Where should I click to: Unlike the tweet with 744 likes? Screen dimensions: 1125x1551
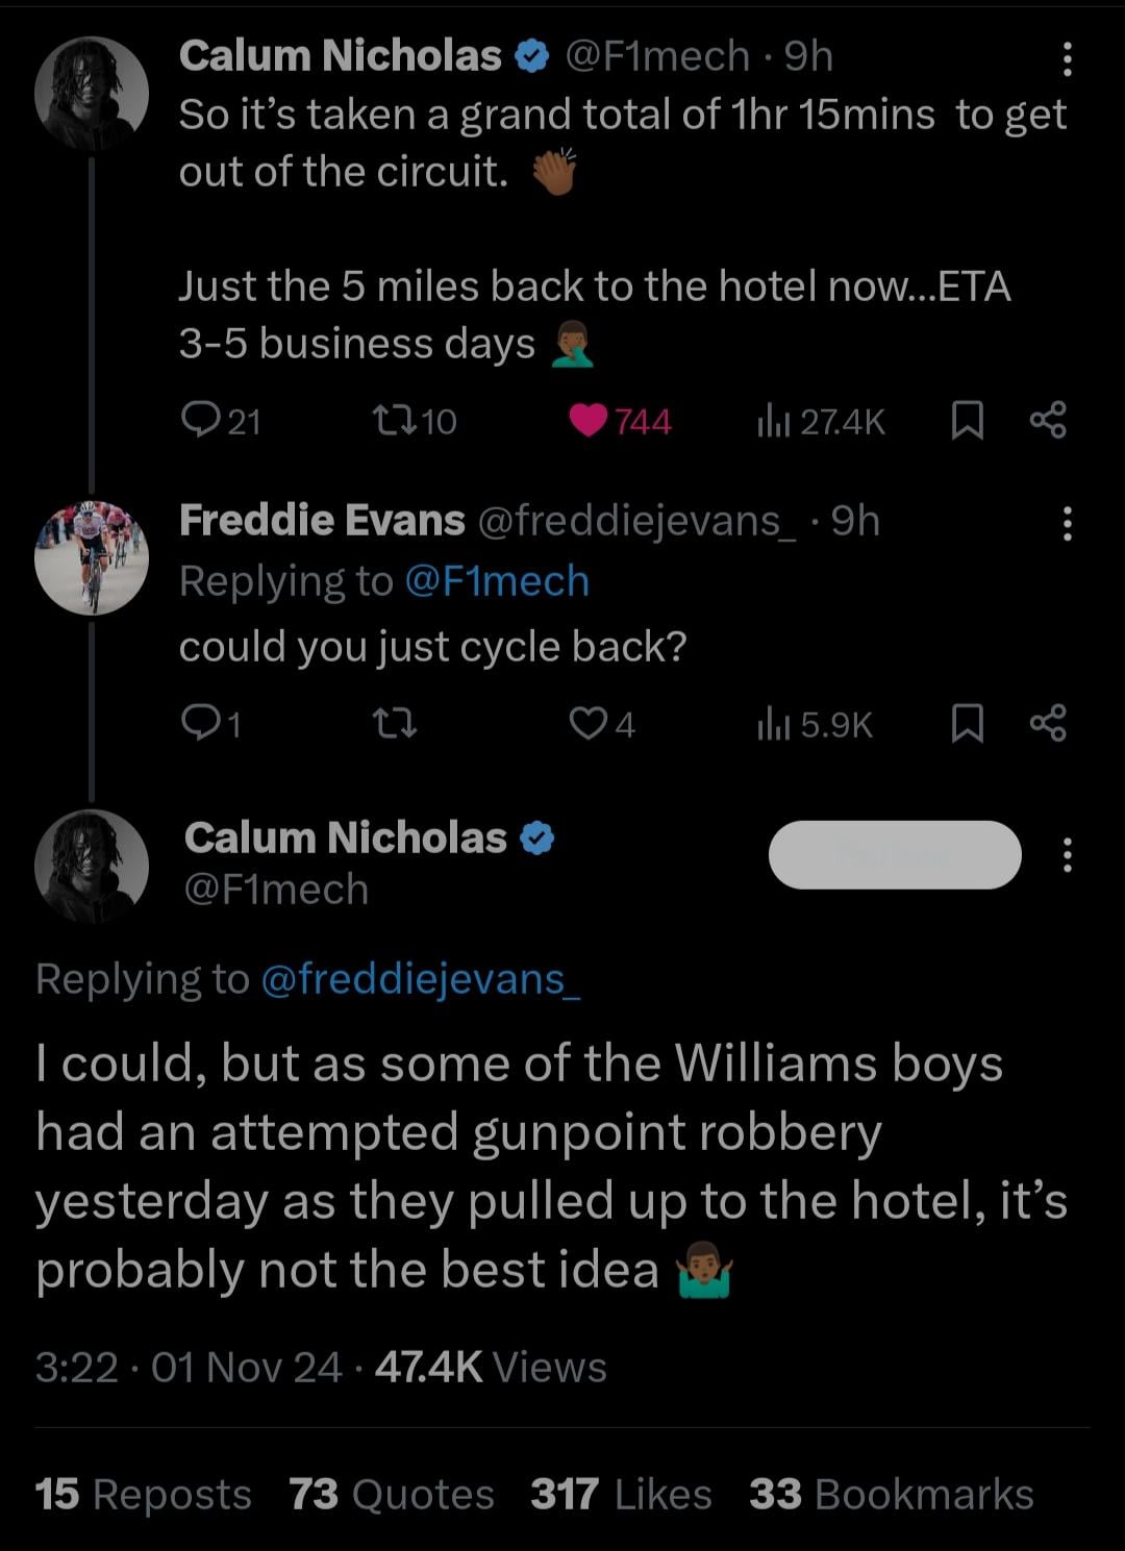click(x=588, y=421)
